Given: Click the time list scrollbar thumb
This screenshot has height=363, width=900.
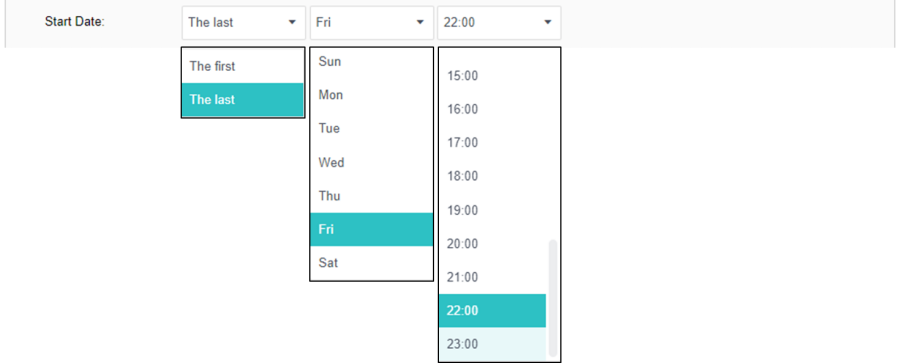Looking at the screenshot, I should tap(553, 298).
